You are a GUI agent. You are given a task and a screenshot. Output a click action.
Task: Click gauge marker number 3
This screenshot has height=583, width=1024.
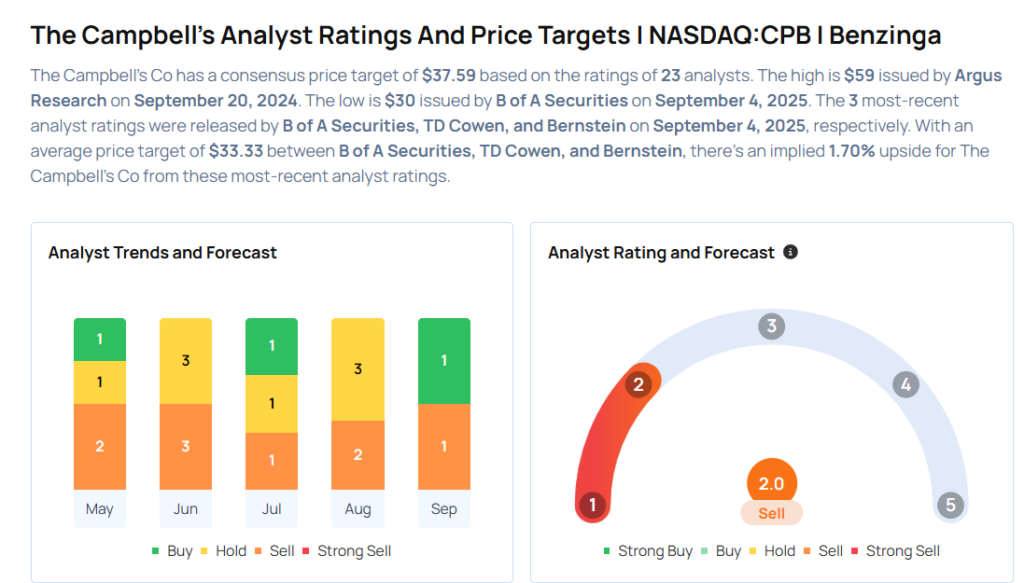771,326
